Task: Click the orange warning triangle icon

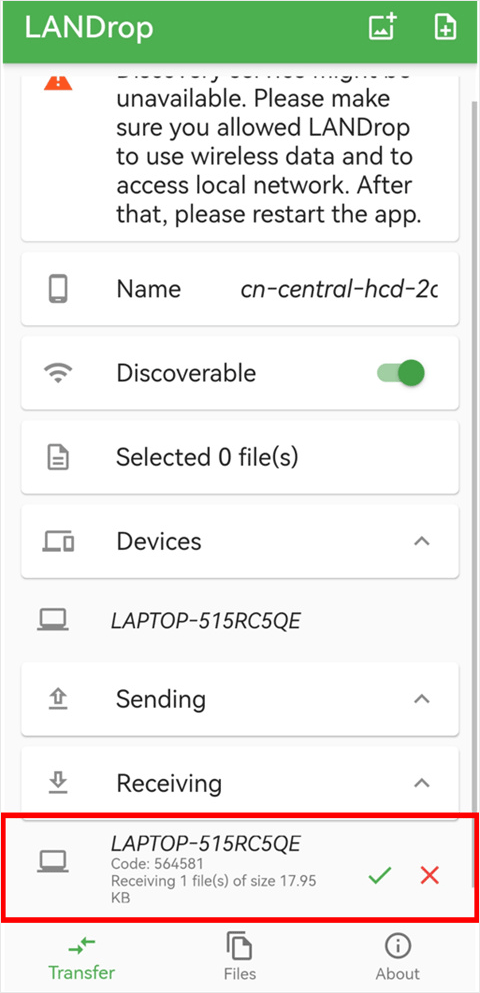Action: [58, 82]
